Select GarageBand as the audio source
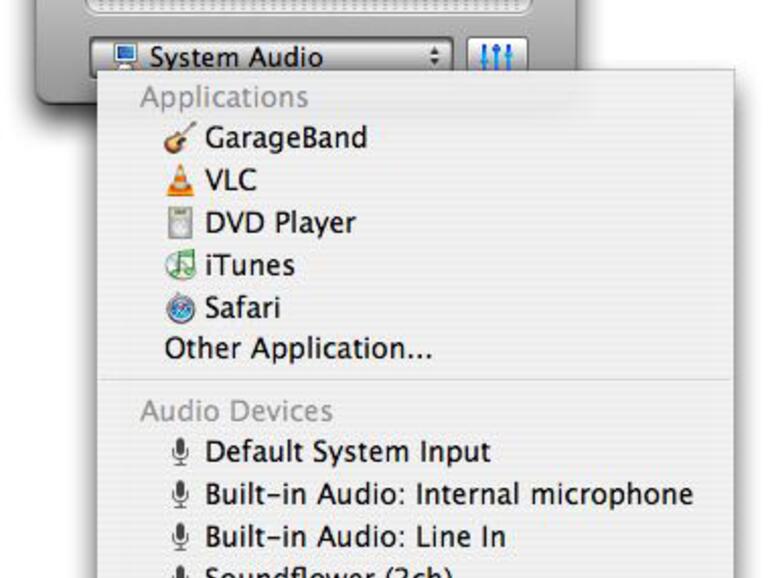Image resolution: width=770 pixels, height=578 pixels. (286, 137)
